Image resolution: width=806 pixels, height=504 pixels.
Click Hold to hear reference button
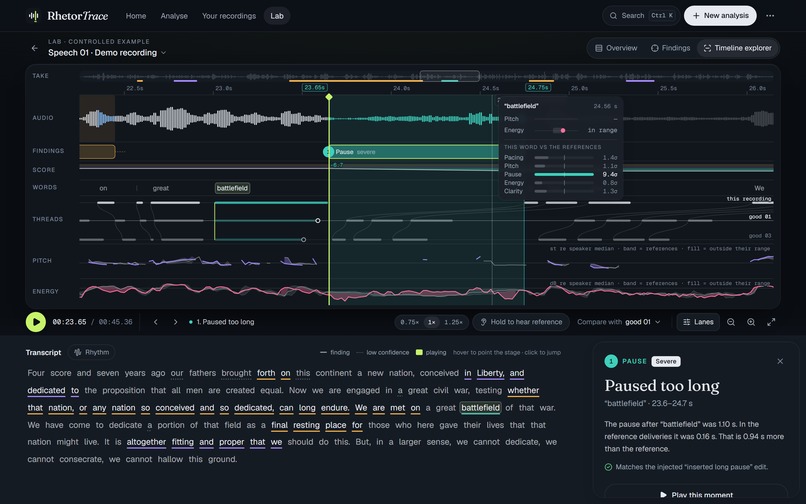coord(521,322)
